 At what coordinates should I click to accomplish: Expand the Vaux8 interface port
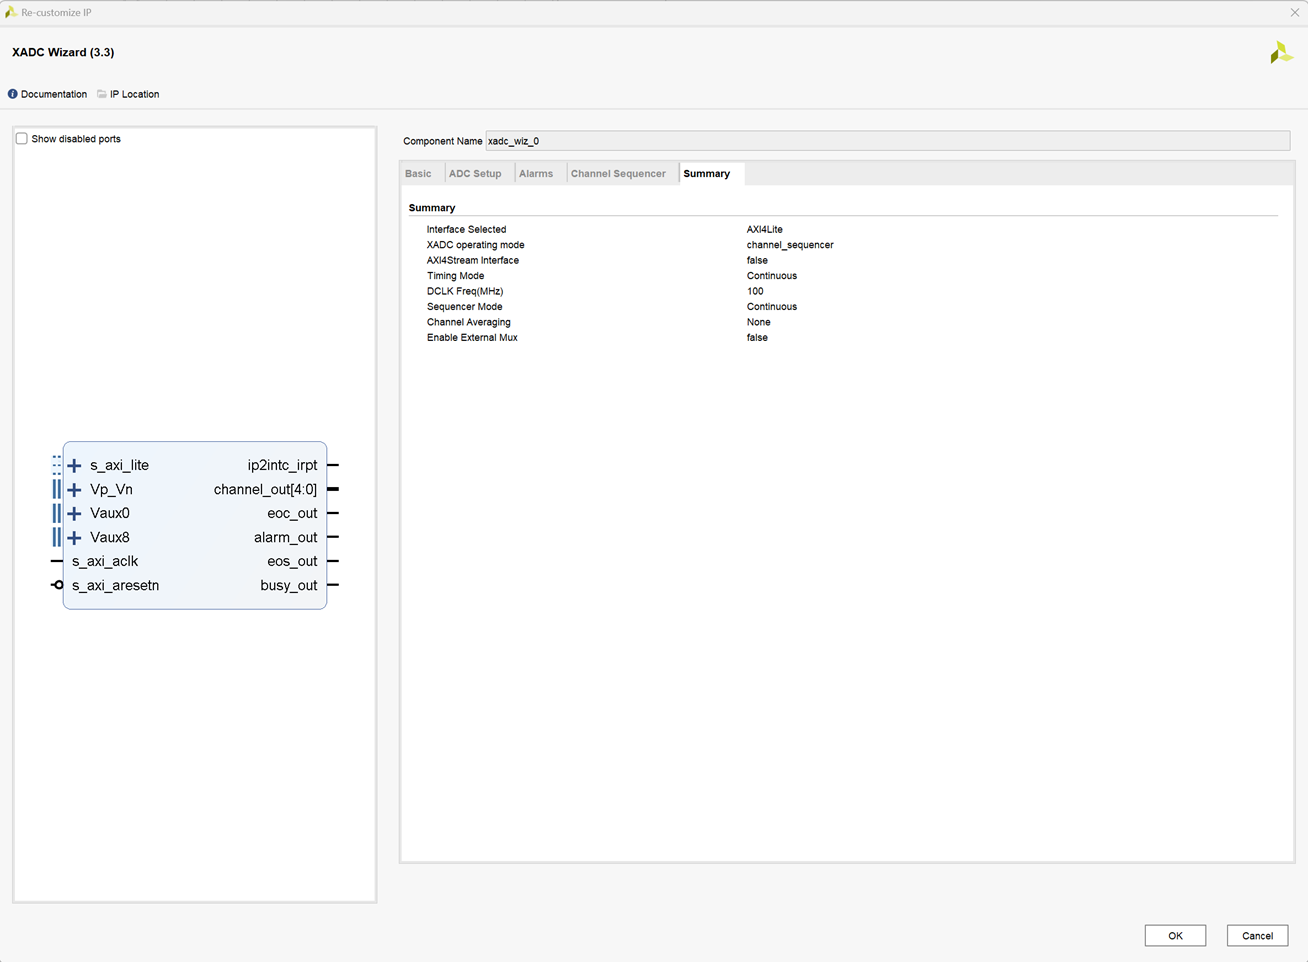(x=74, y=537)
